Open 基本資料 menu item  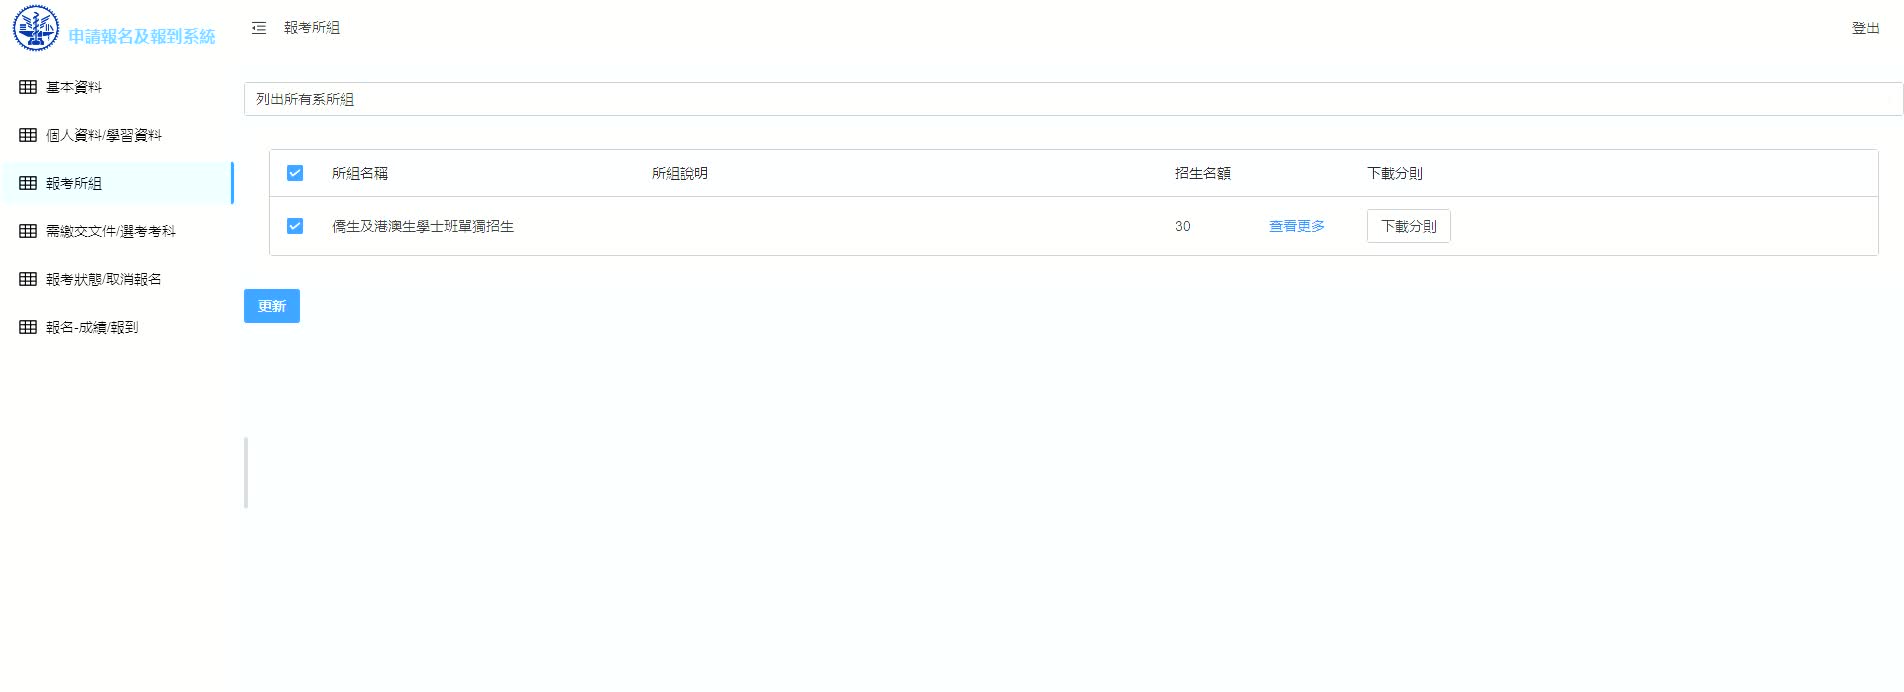[x=117, y=87]
